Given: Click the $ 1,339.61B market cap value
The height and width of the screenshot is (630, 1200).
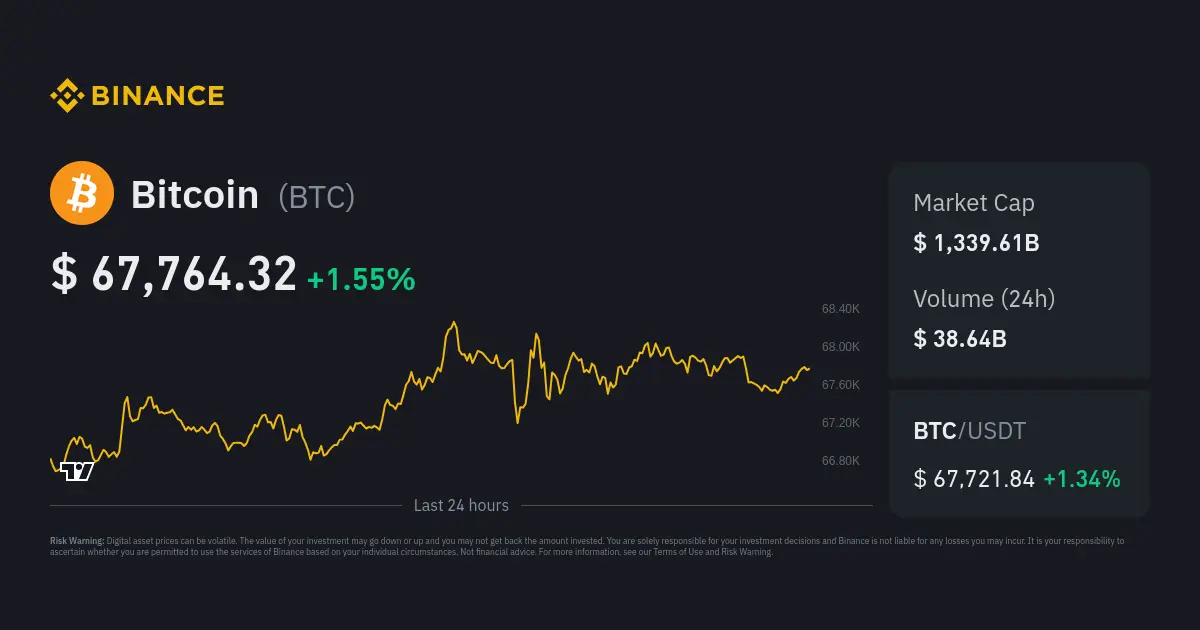Looking at the screenshot, I should 977,243.
